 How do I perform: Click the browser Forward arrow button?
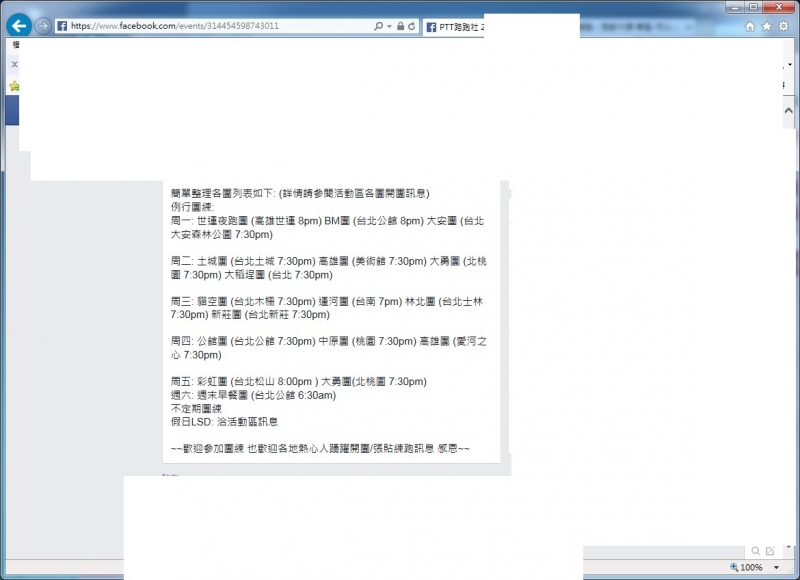pos(42,26)
